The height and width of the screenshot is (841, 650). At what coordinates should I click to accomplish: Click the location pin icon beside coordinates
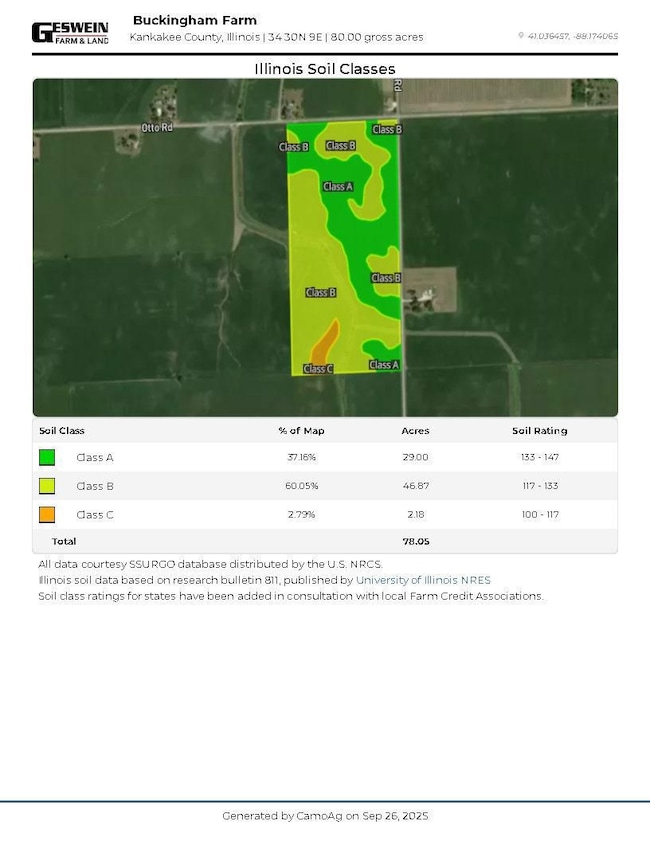coord(521,36)
